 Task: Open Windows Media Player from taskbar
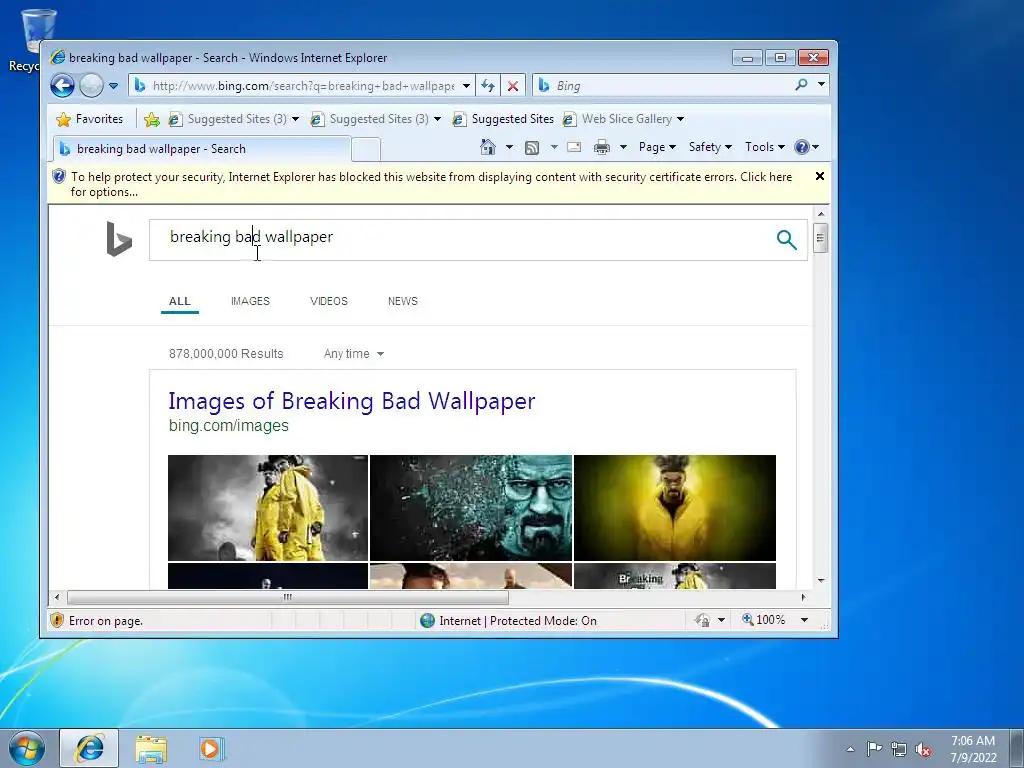(x=211, y=748)
